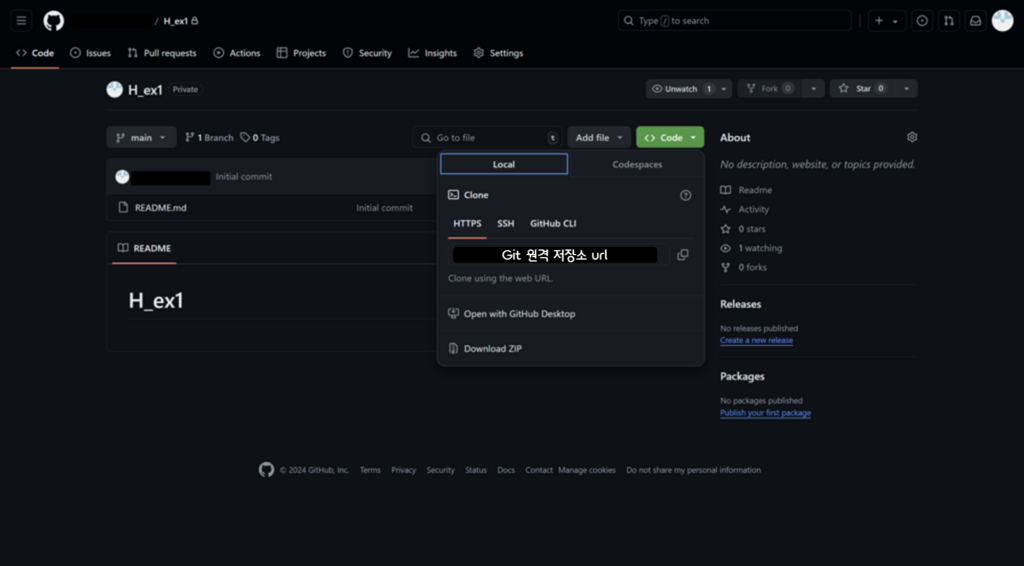Screen dimensions: 1024x566
Task: Select GitHub CLI clone method
Action: (x=553, y=224)
